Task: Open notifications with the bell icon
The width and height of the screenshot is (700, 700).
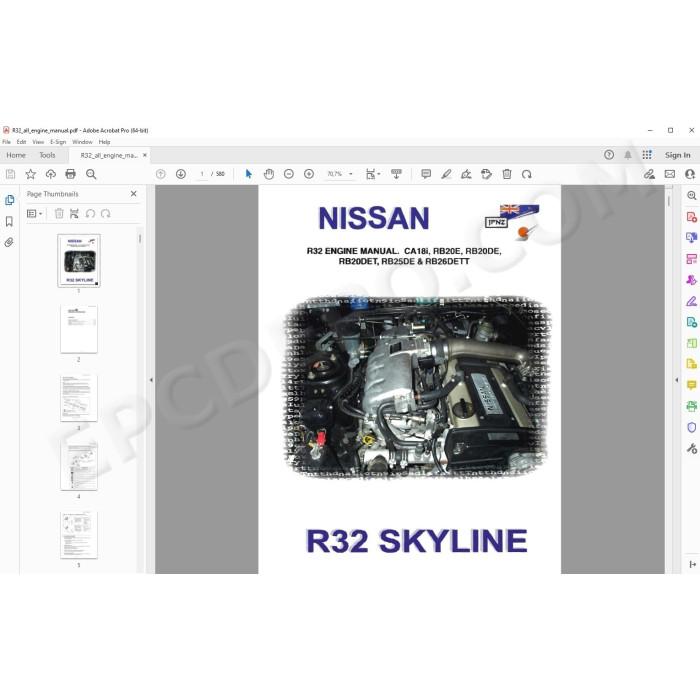Action: point(628,155)
